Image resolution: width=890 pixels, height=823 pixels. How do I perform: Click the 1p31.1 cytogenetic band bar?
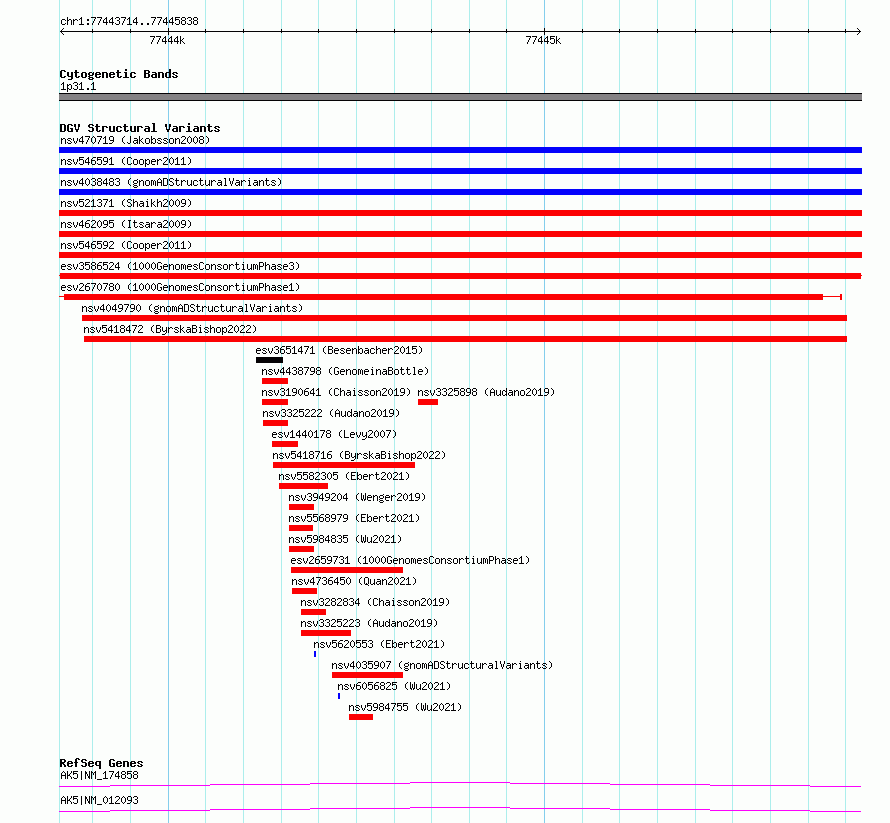(x=460, y=97)
